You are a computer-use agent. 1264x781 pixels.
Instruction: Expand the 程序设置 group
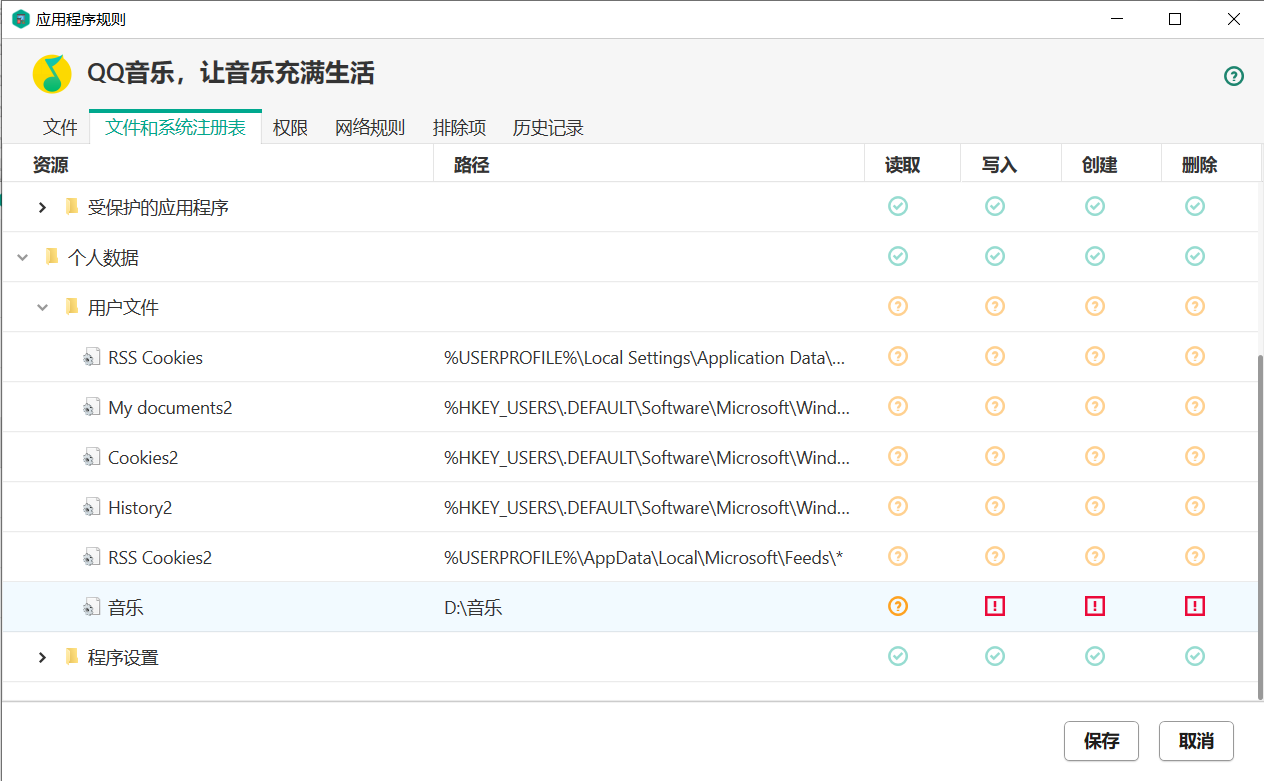42,657
